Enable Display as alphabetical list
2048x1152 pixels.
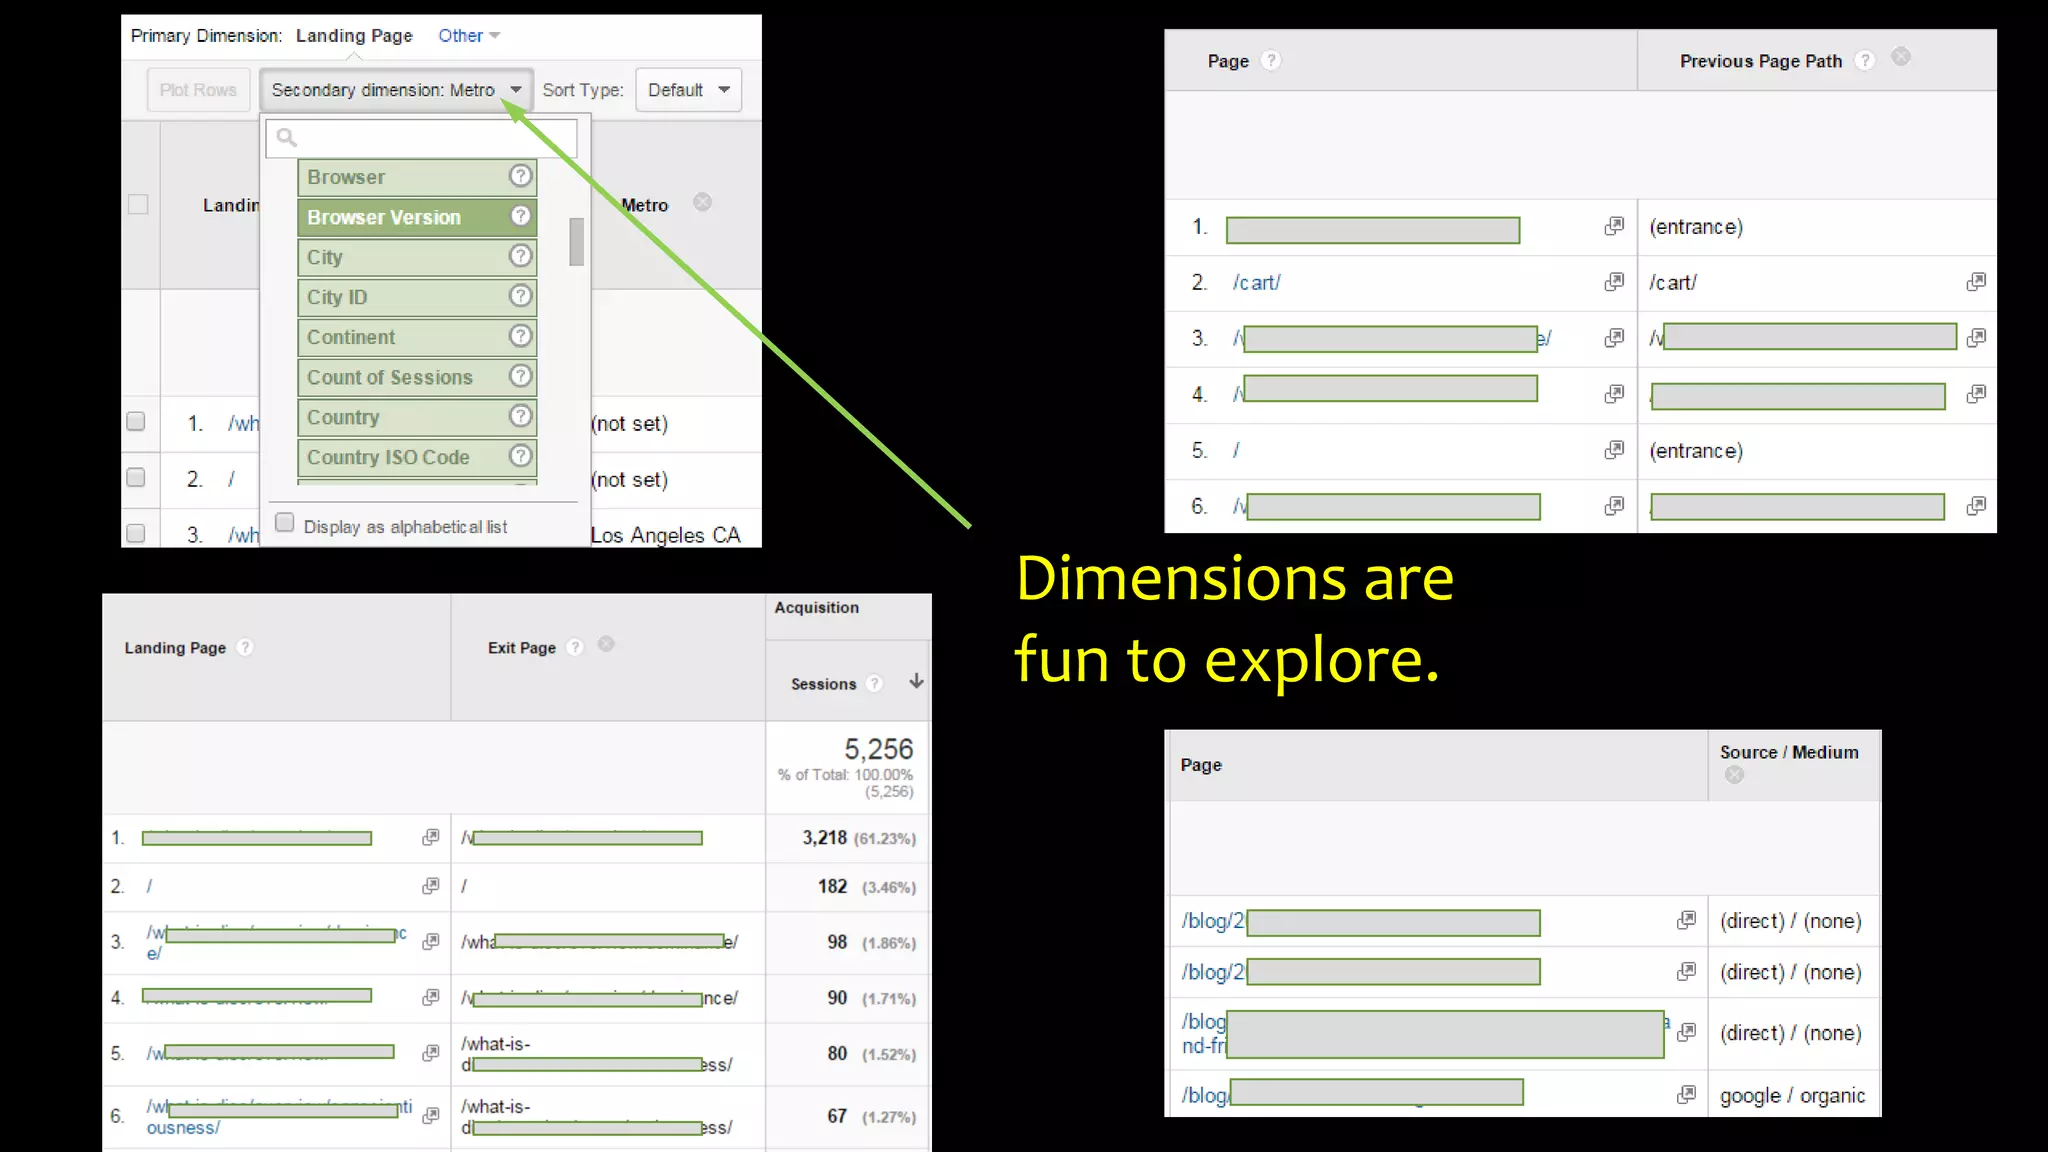point(285,523)
